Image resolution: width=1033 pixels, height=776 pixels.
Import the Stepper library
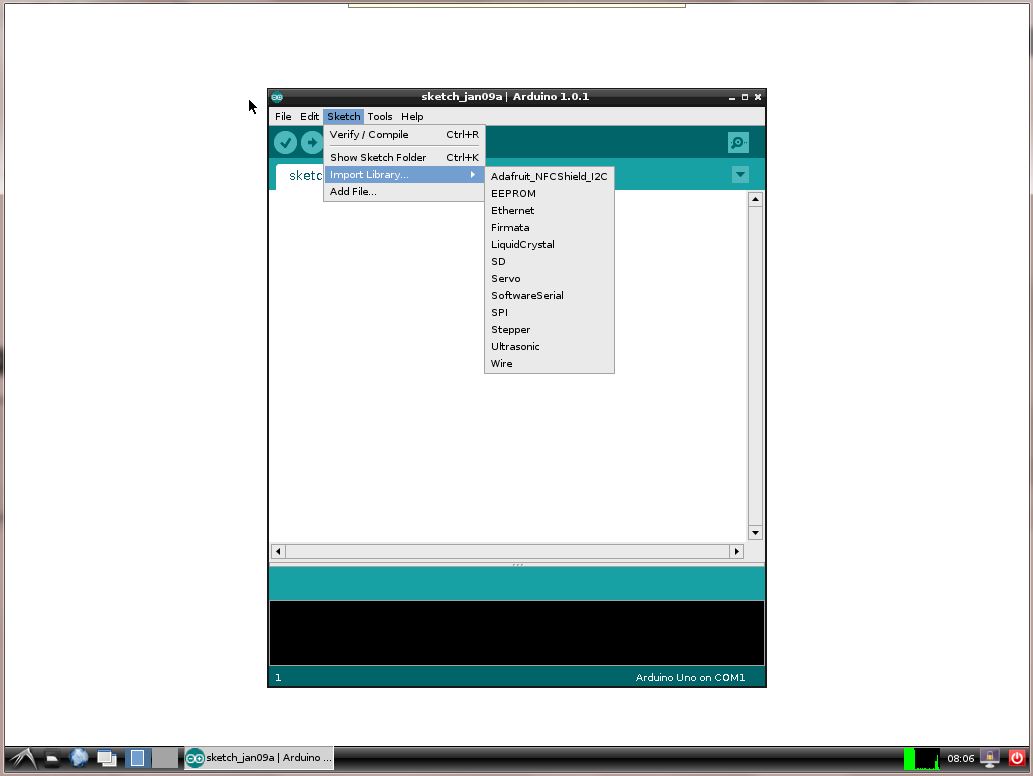click(x=549, y=330)
